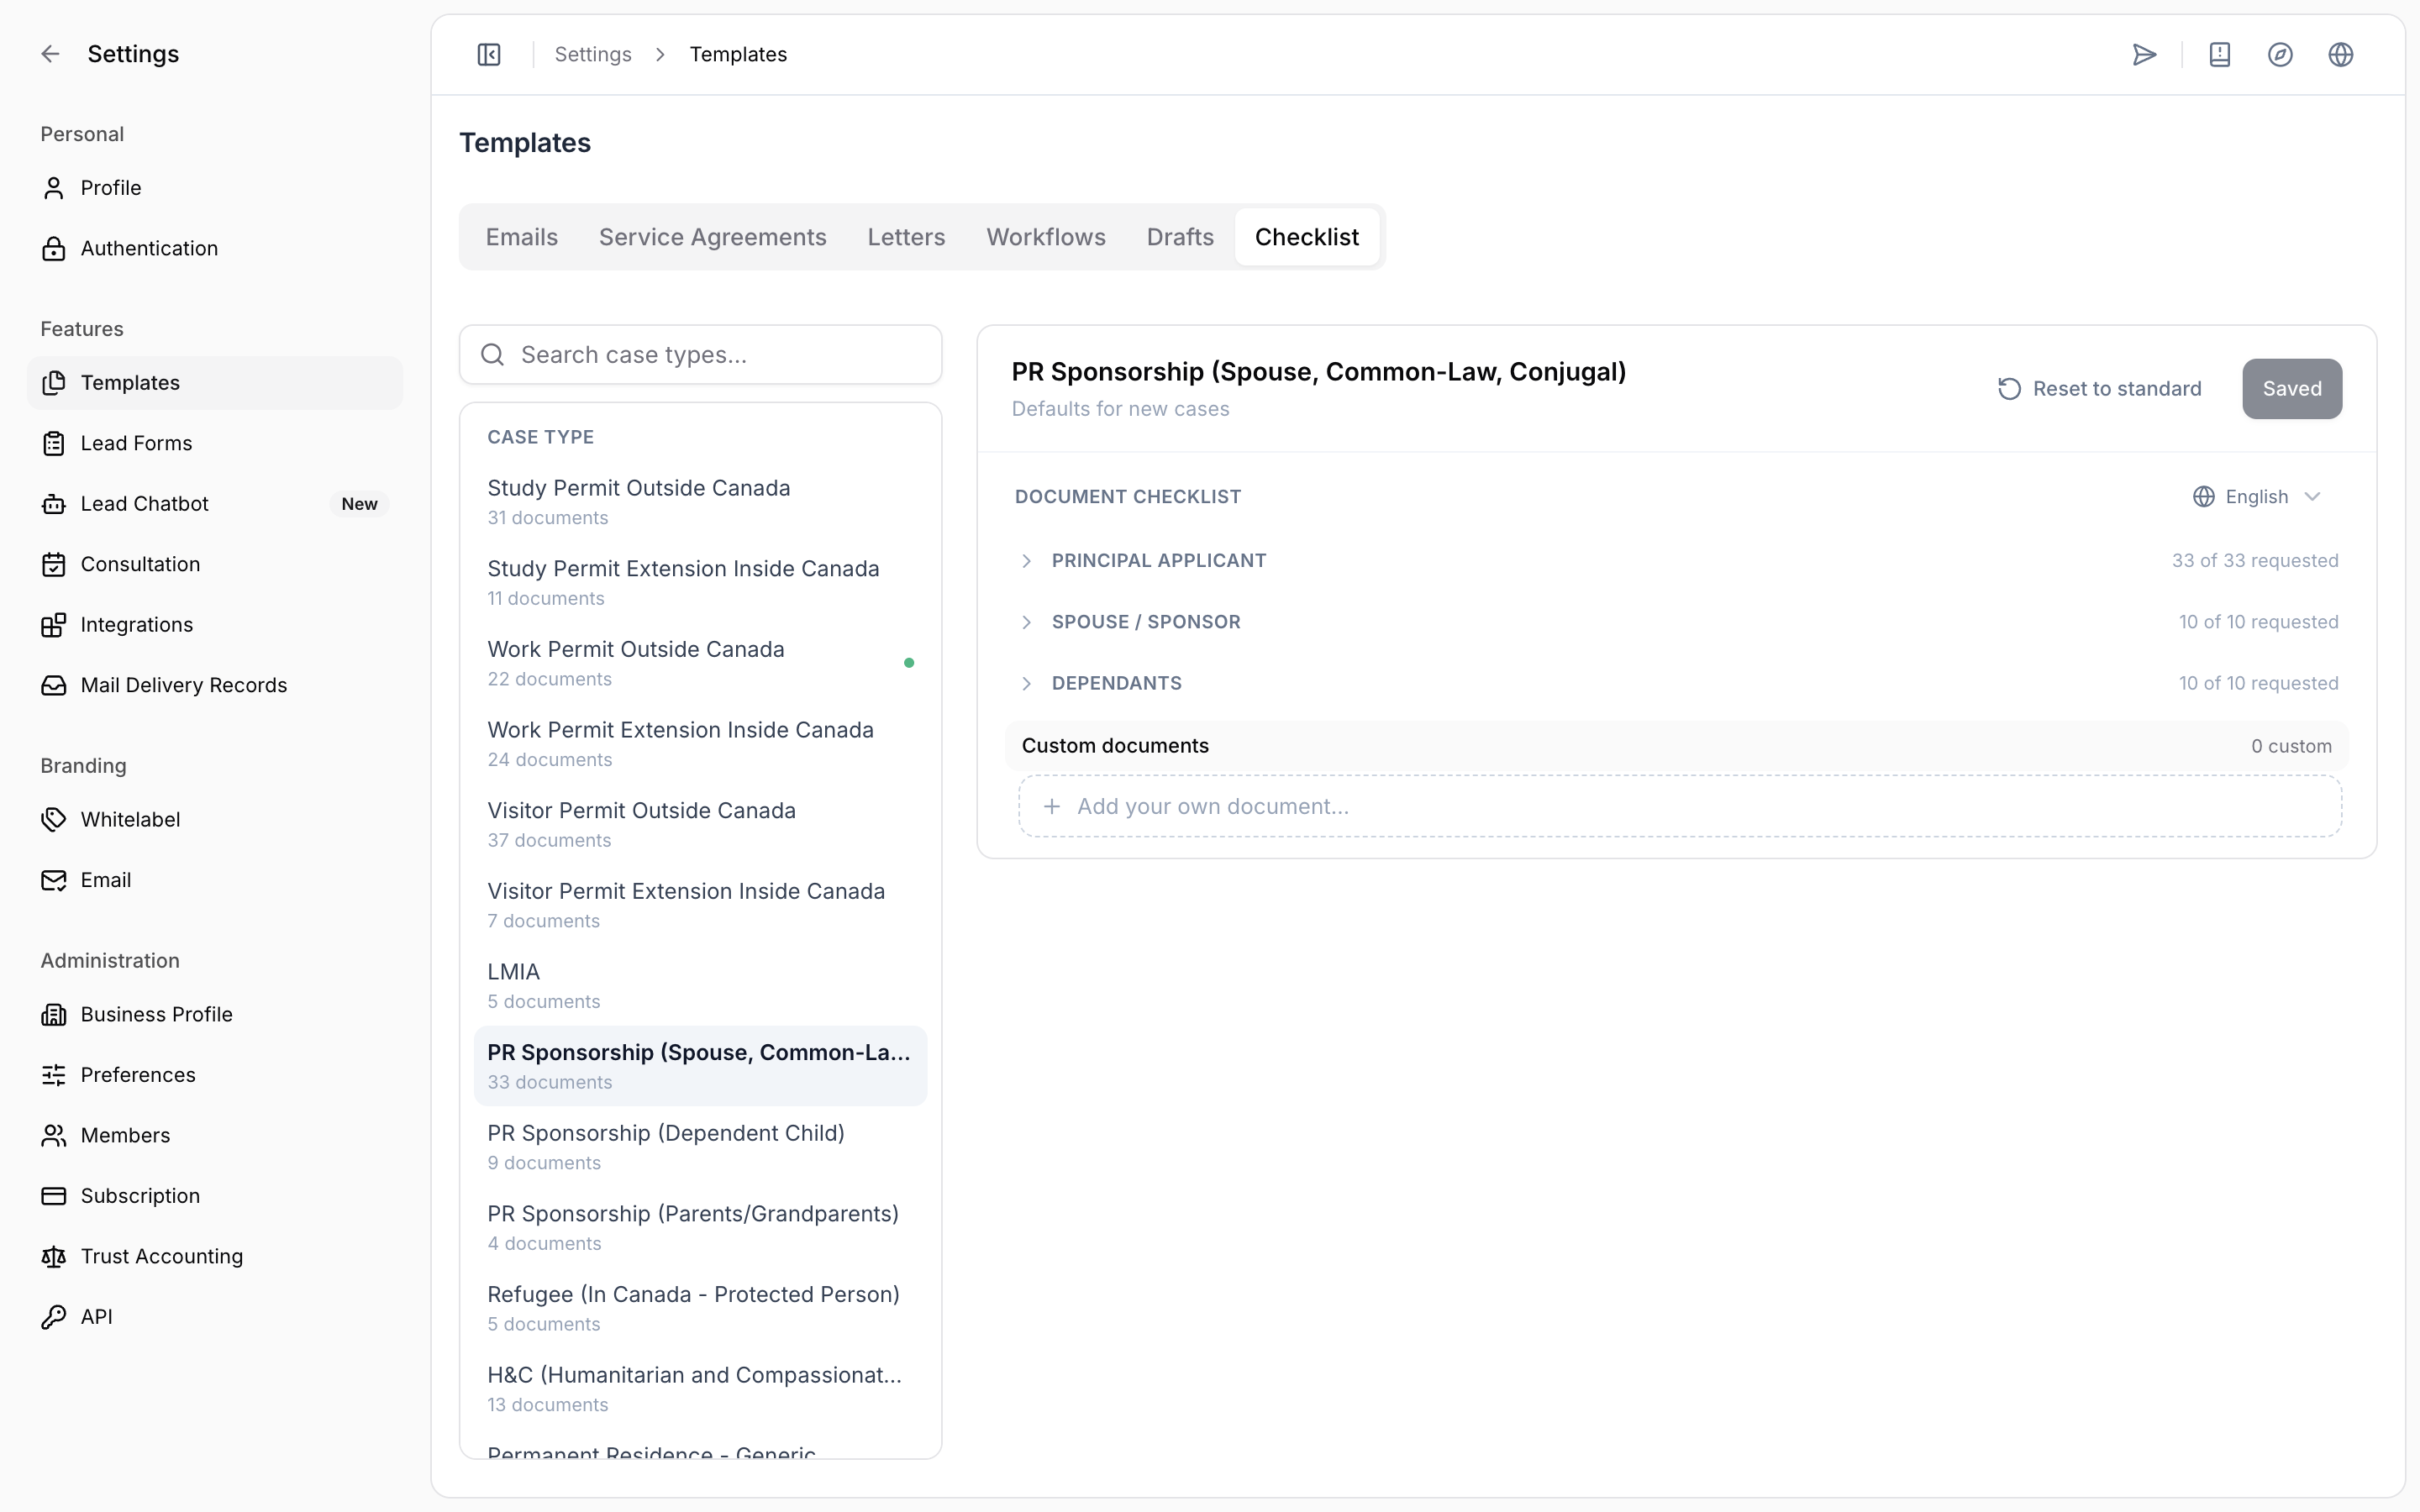The width and height of the screenshot is (2420, 1512).
Task: Select Work Permit Extension Inside Canada
Action: coord(700,744)
